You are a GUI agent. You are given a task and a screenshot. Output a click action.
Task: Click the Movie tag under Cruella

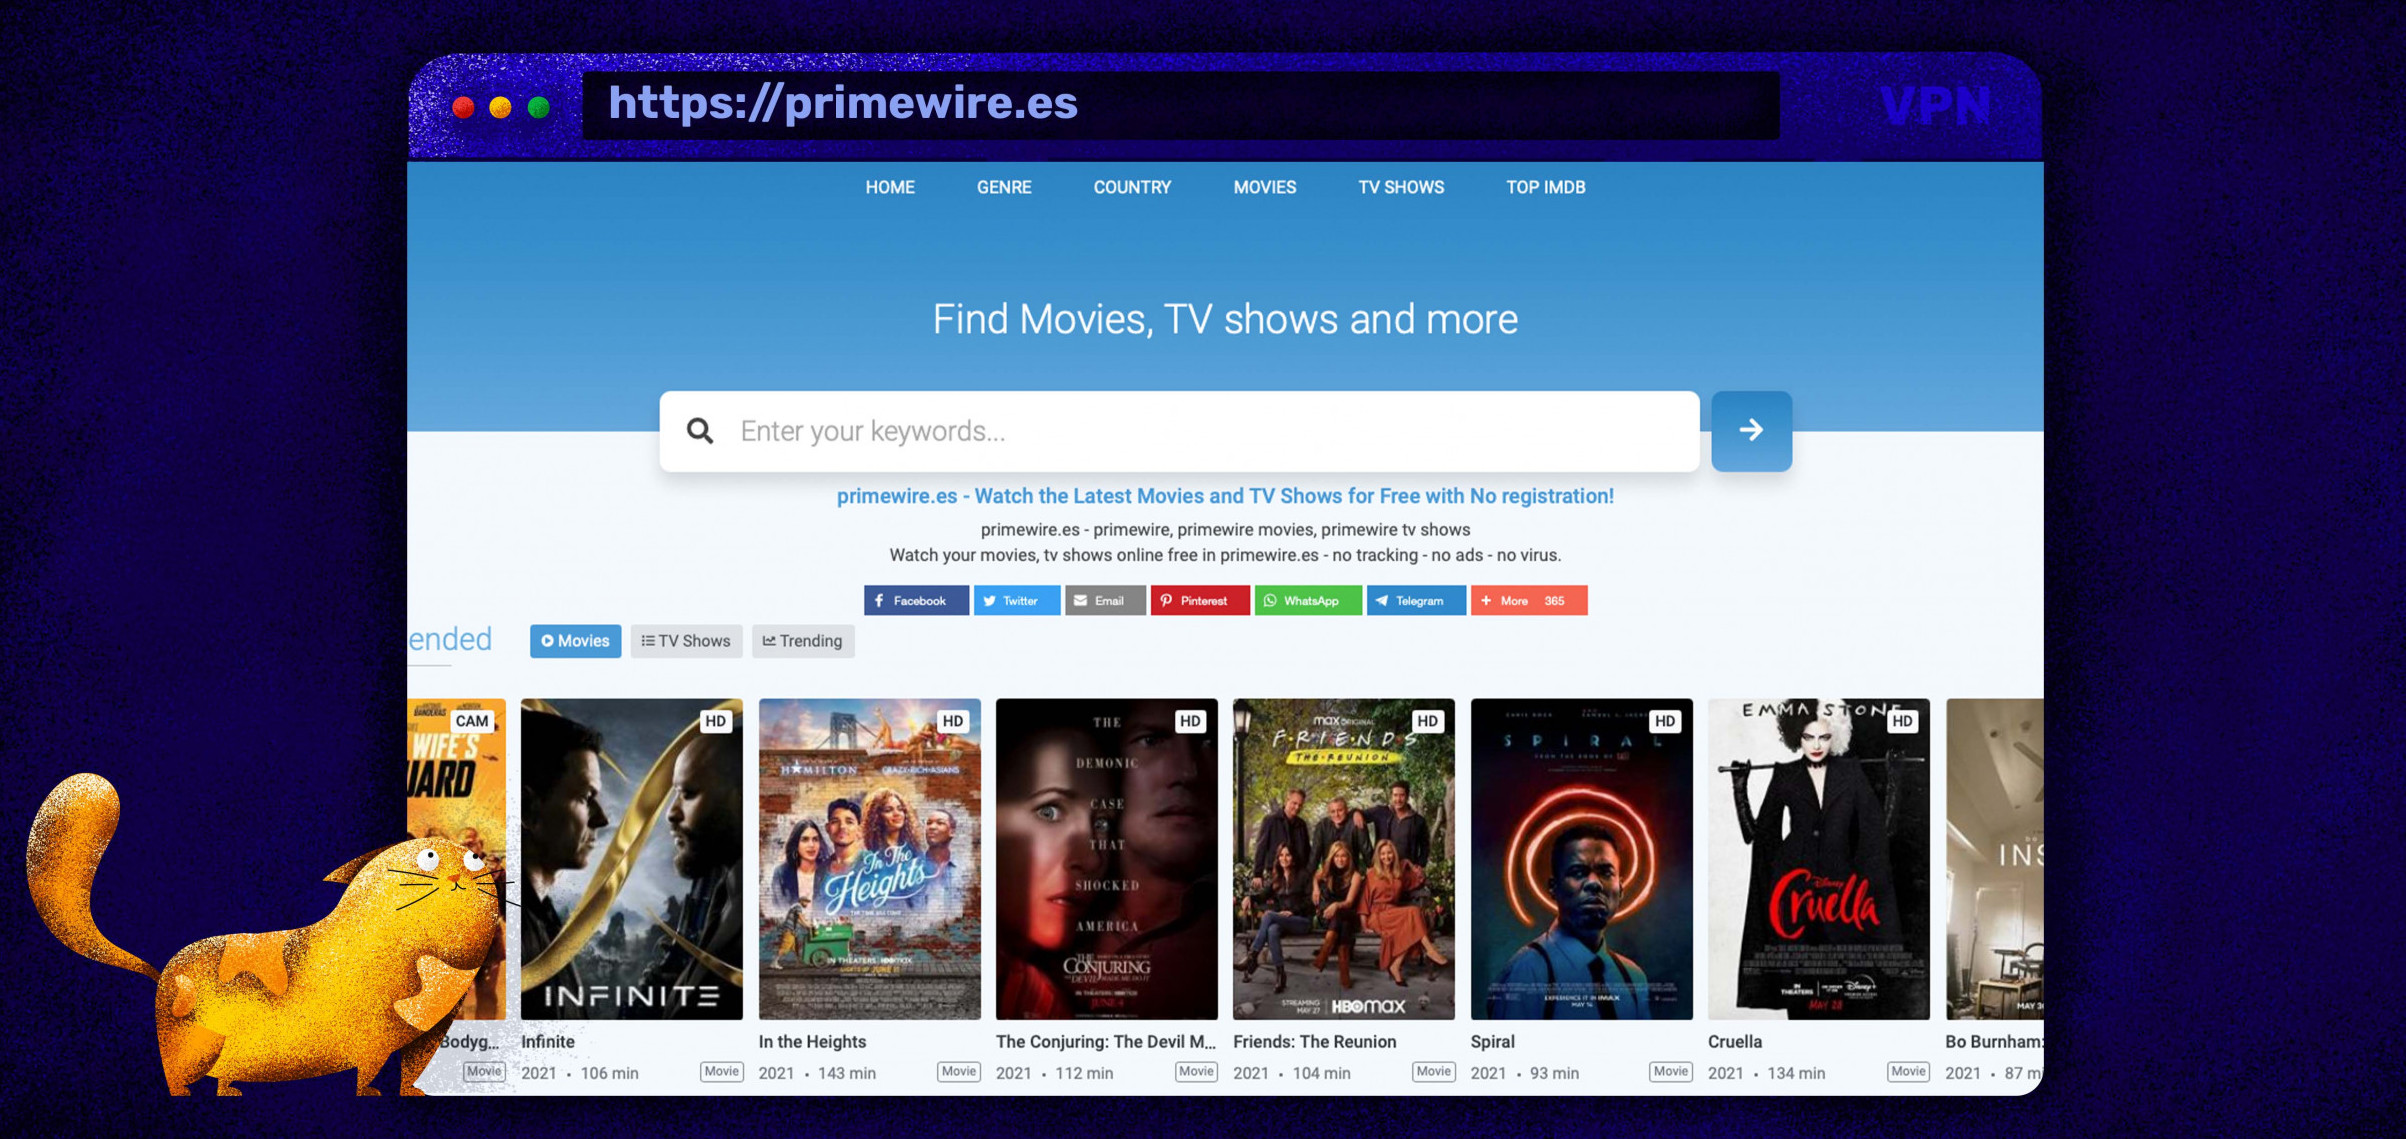click(1908, 1071)
